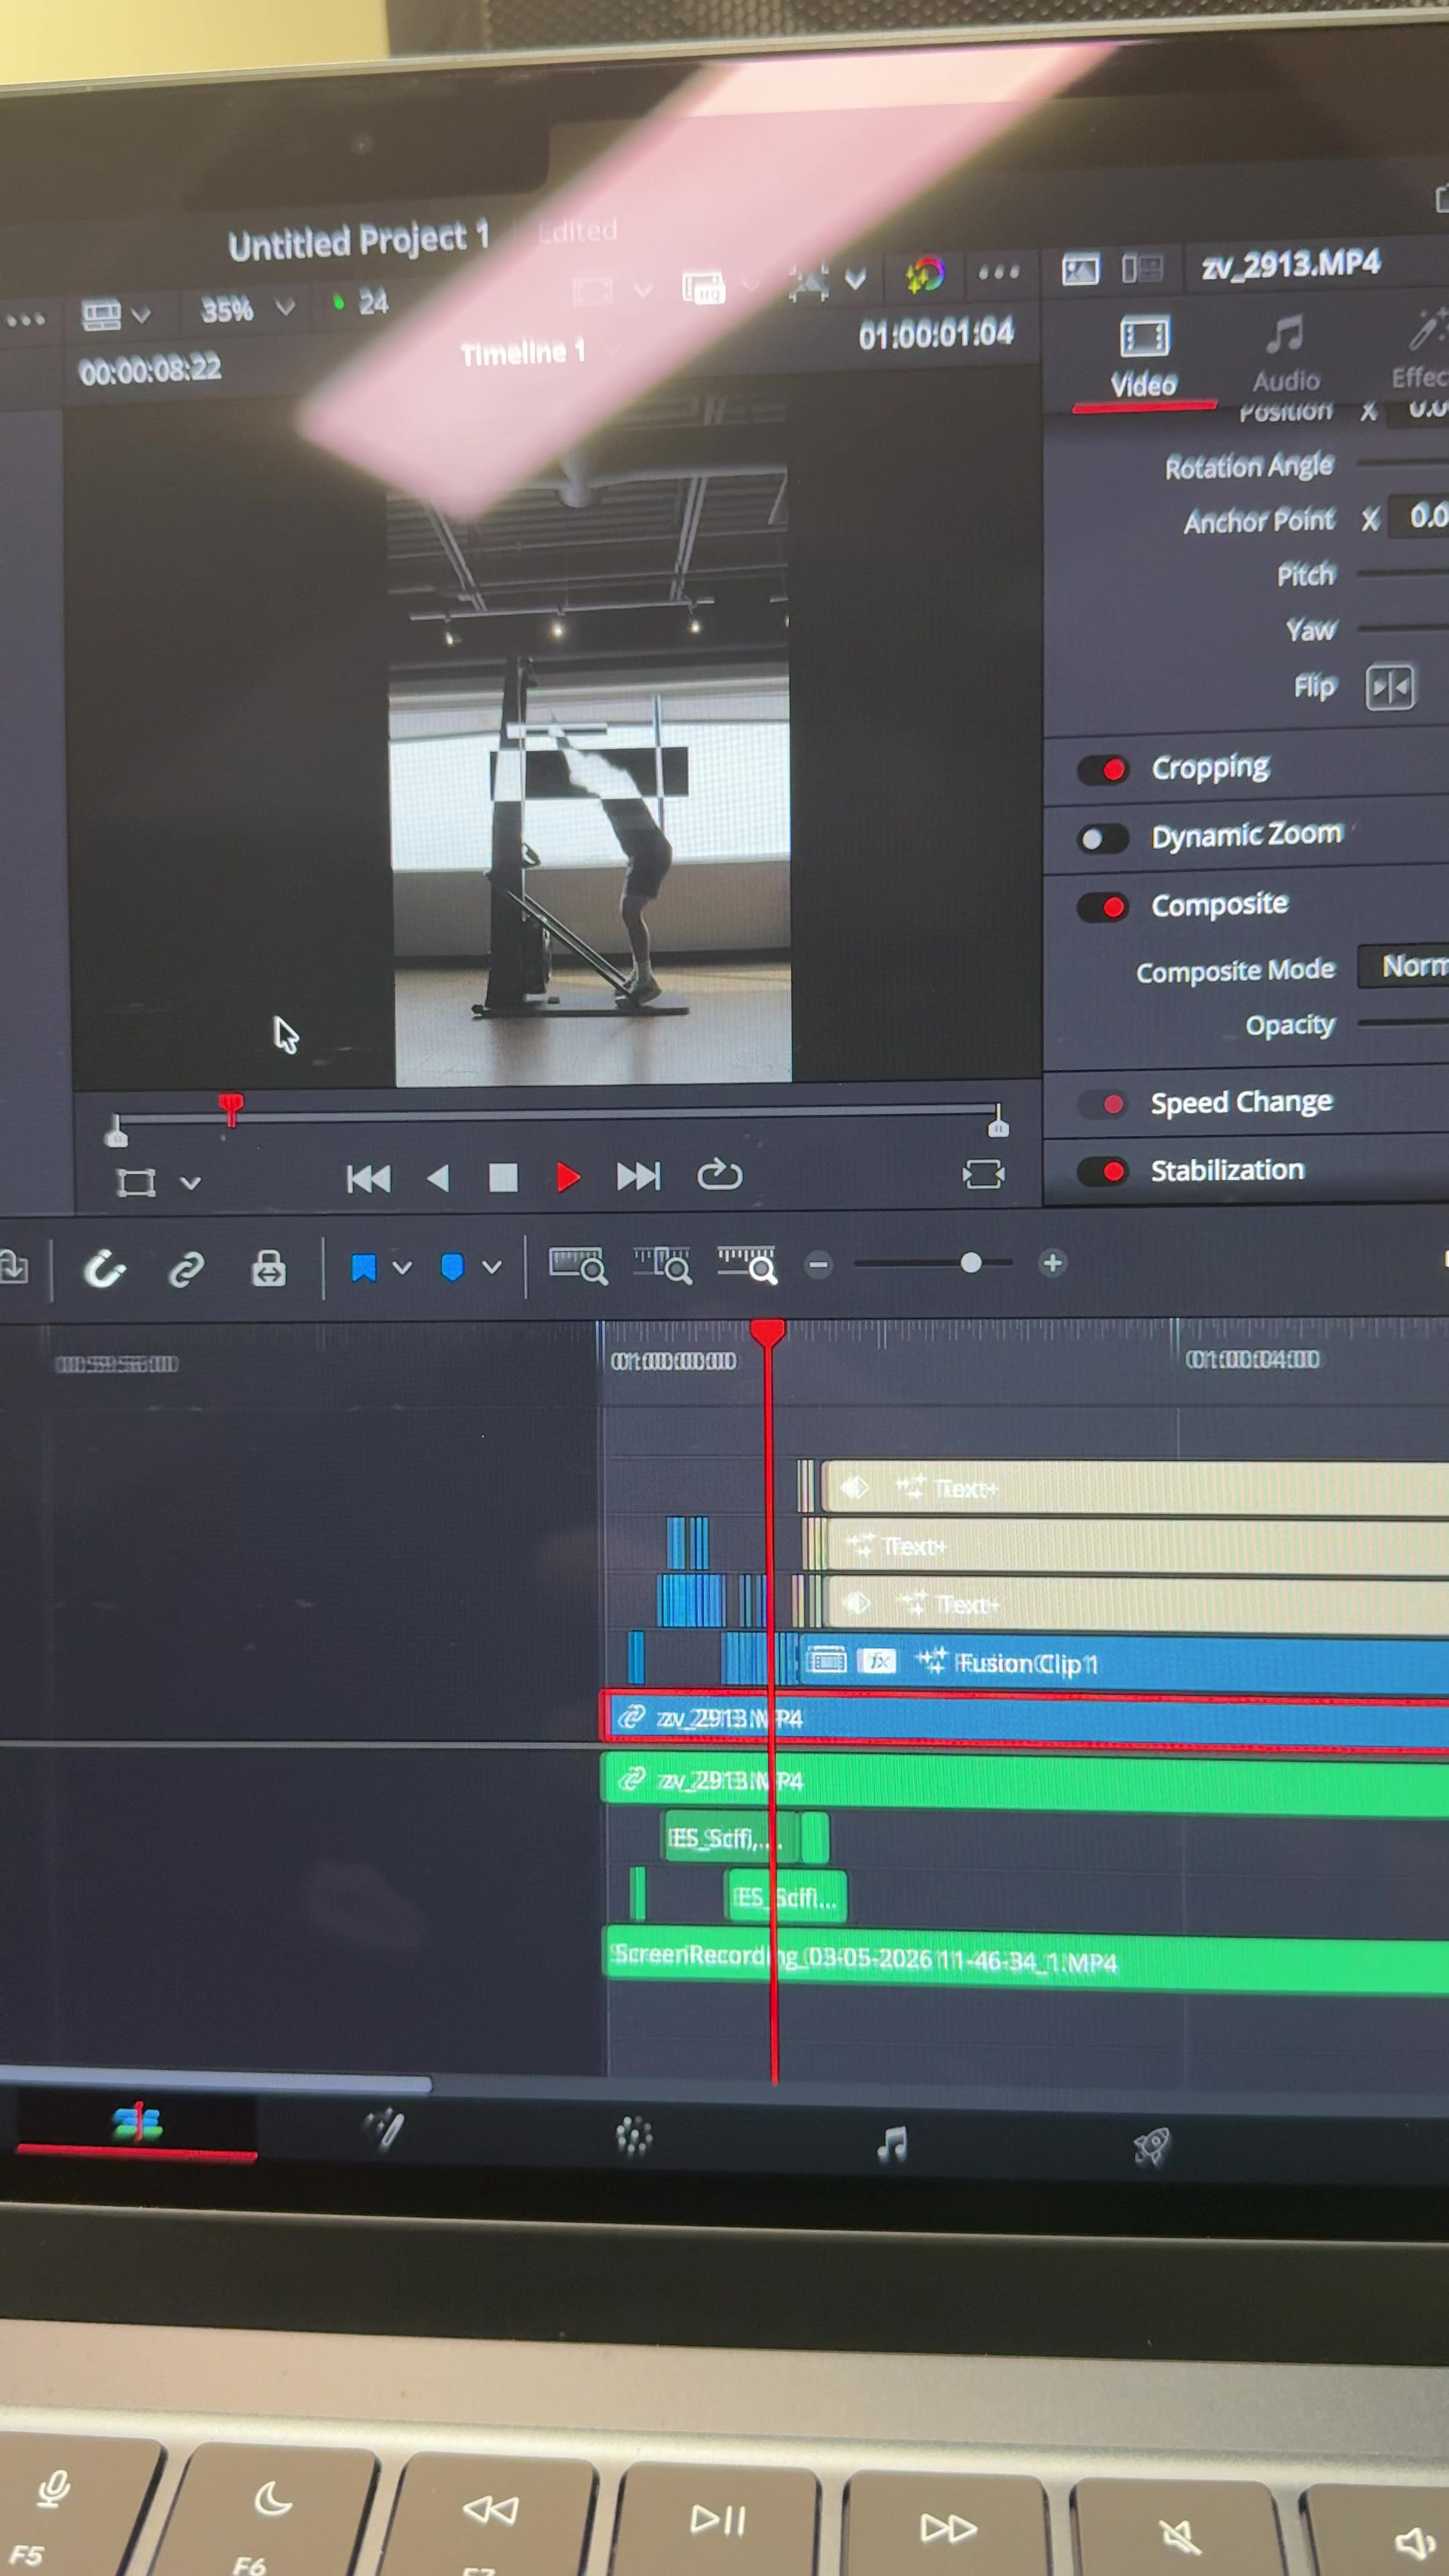Open the options dots left of viewer layout

tap(26, 320)
